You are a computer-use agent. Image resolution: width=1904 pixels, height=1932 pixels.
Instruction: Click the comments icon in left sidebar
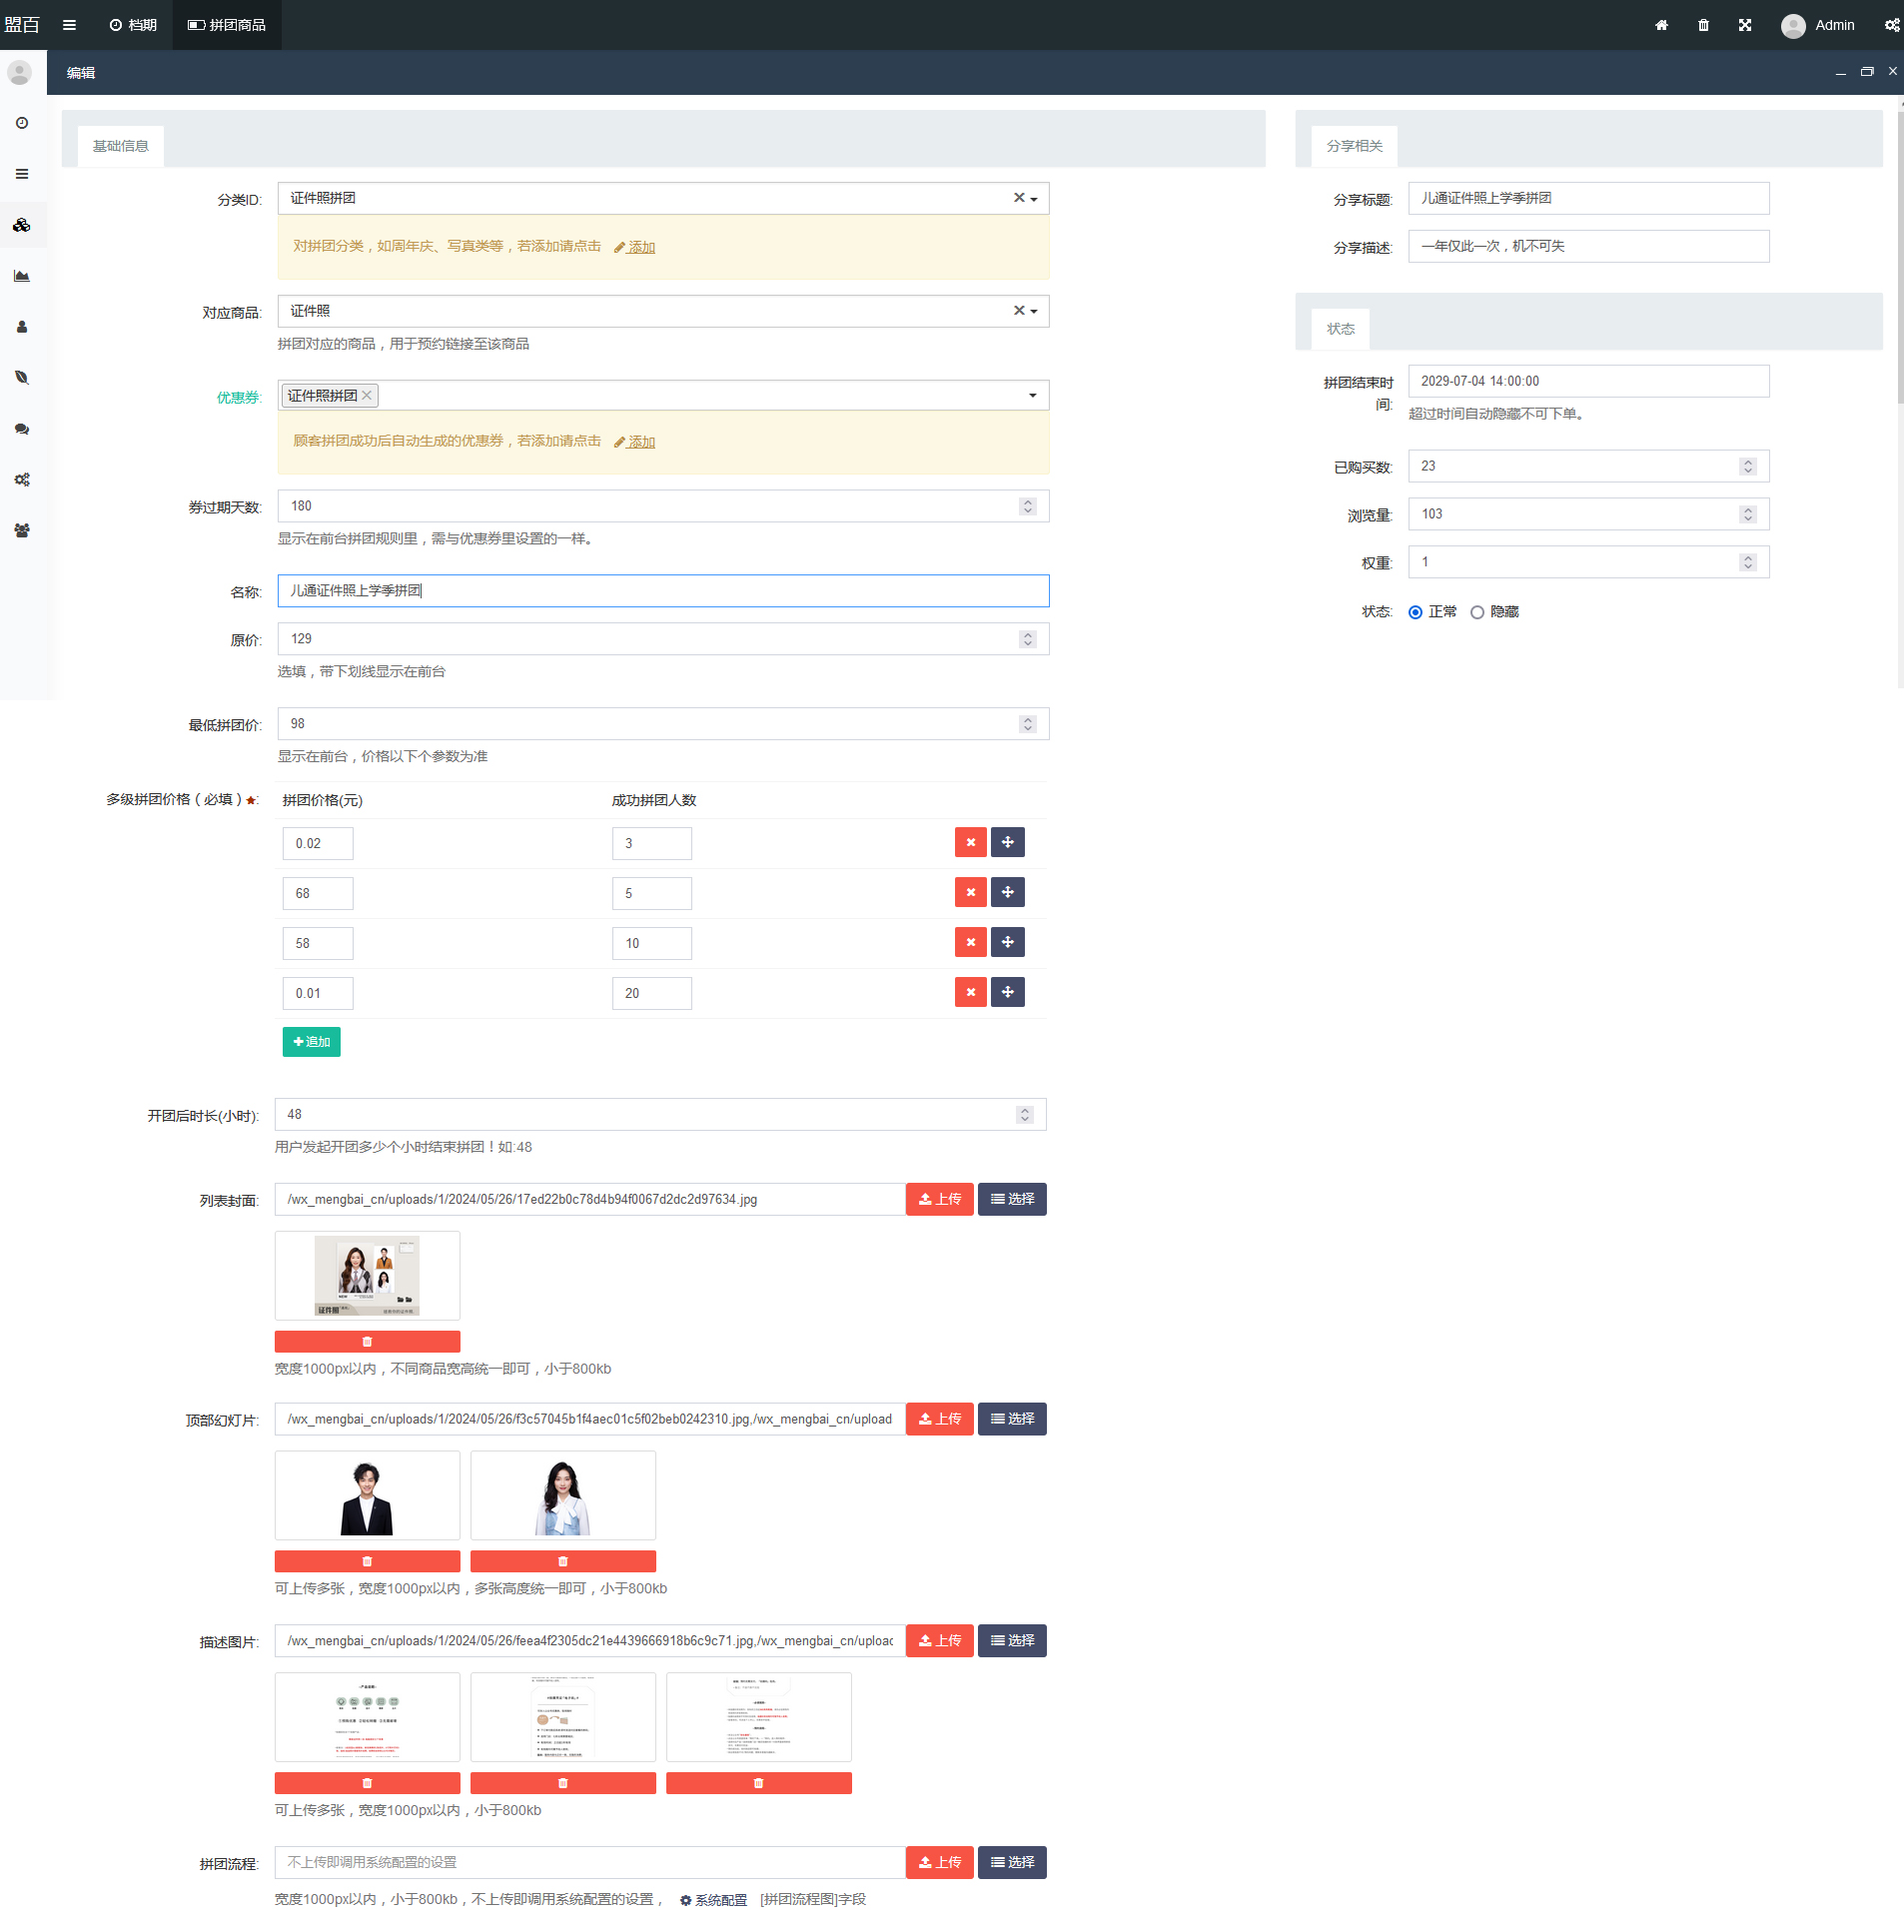point(22,429)
